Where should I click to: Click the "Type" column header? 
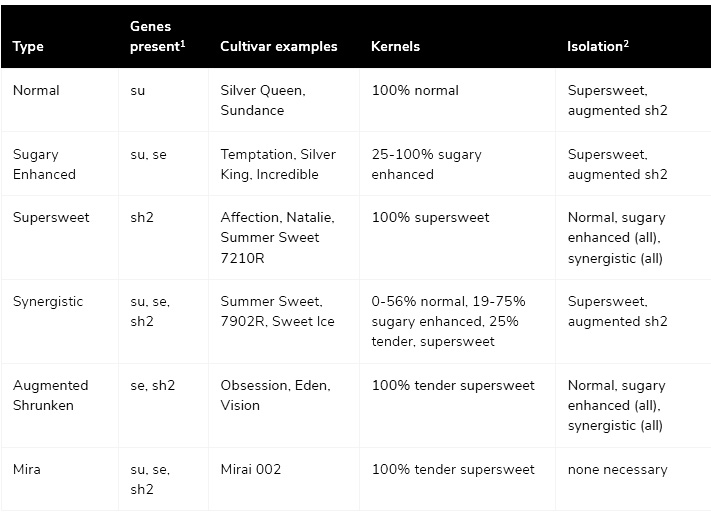[x=29, y=47]
